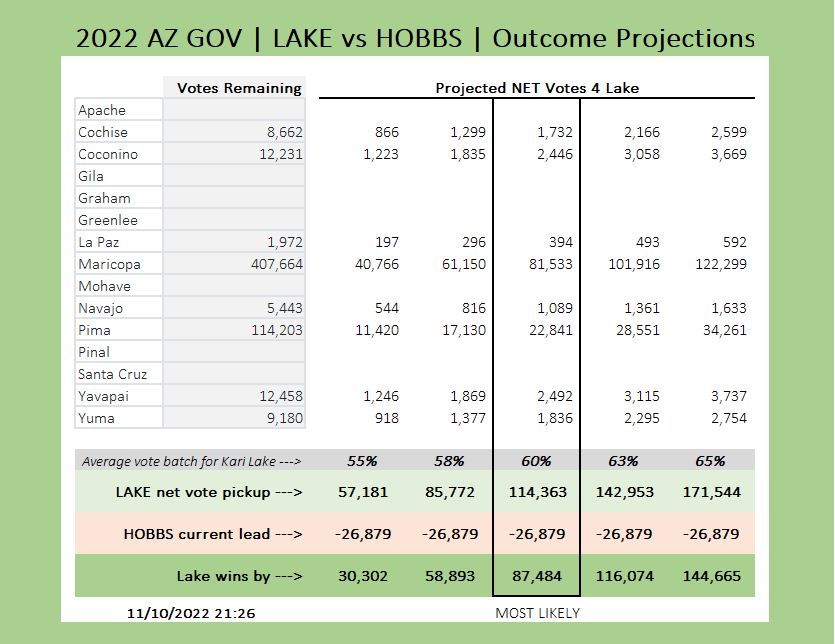Click the Cochise projection value 1,732
The width and height of the screenshot is (835, 644).
click(x=555, y=132)
